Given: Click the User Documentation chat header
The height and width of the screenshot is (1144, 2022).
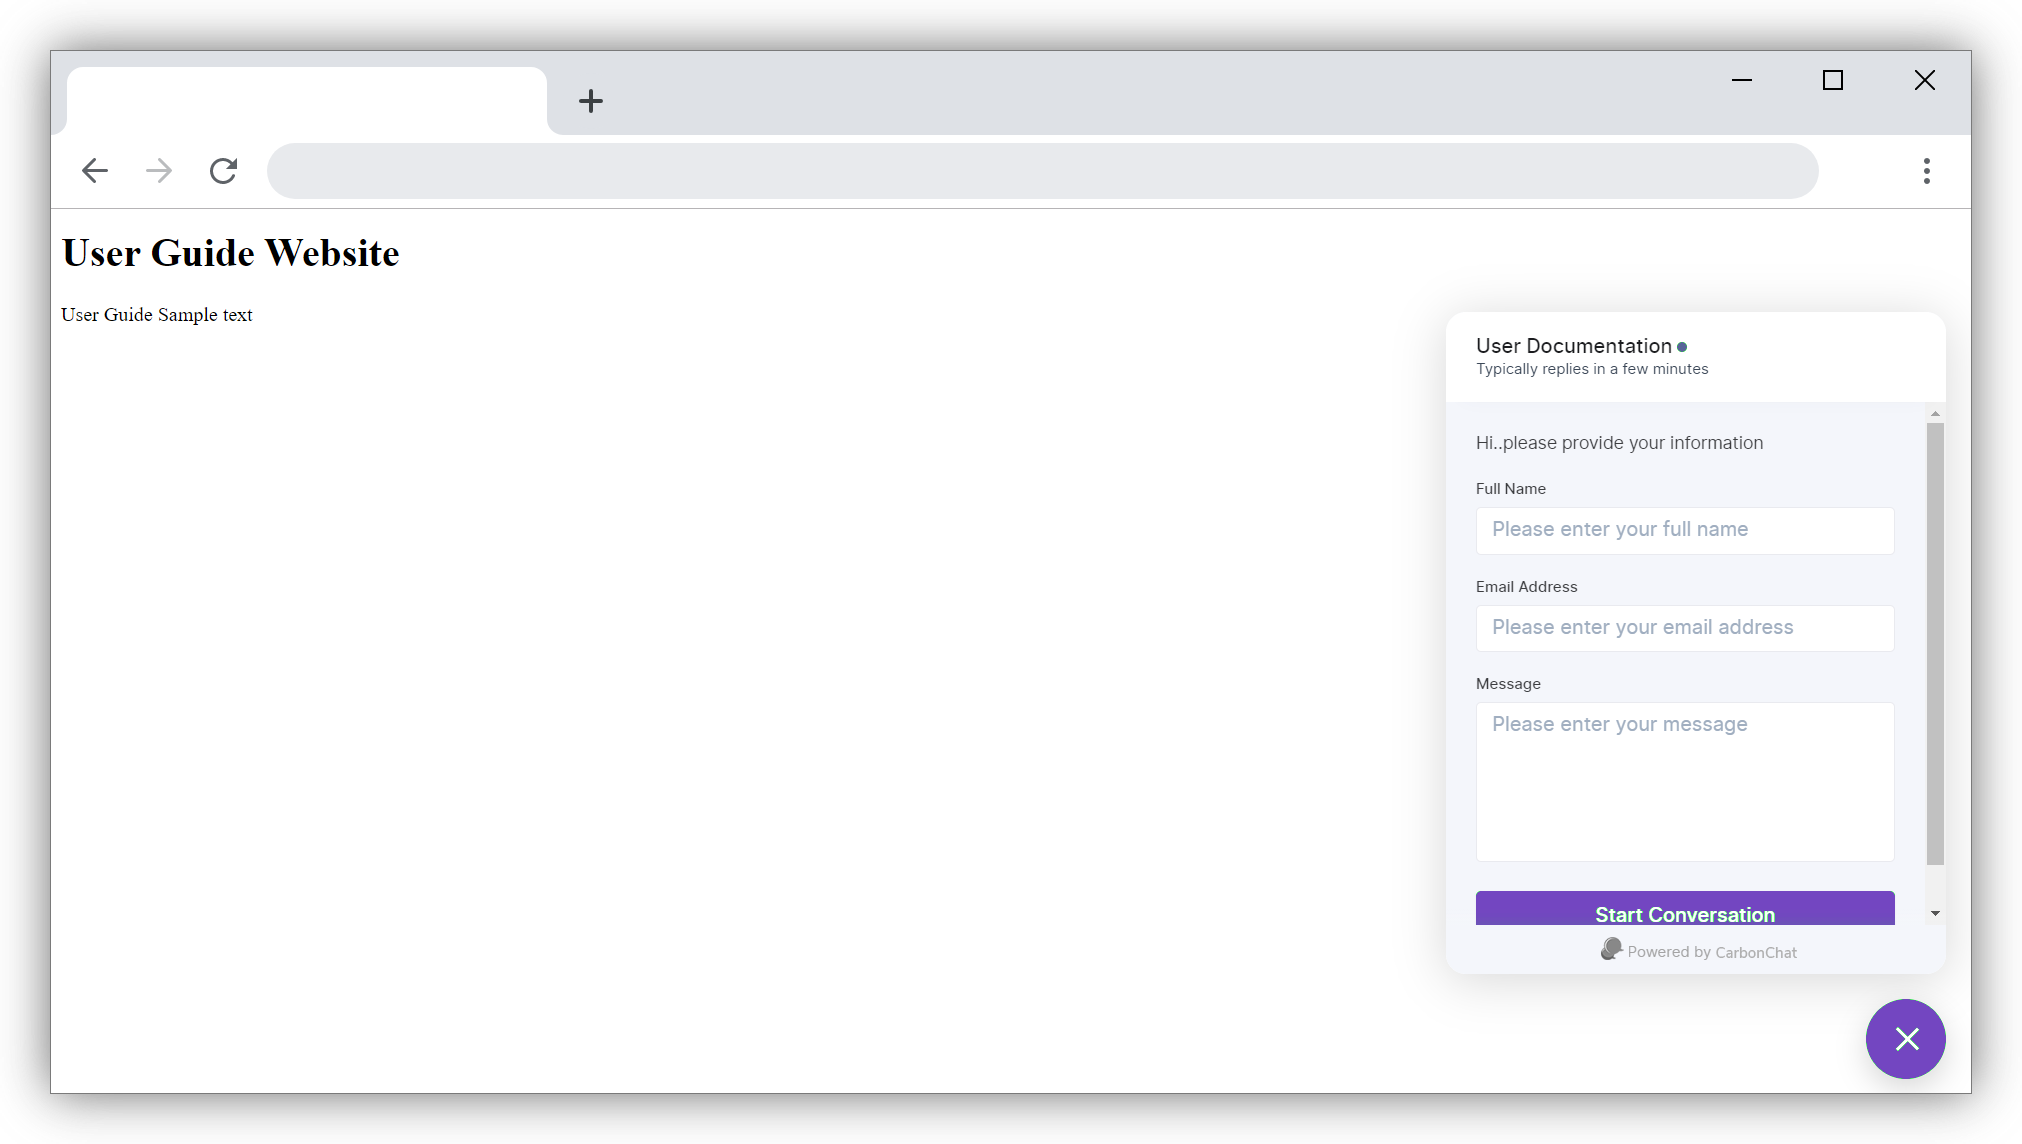Looking at the screenshot, I should point(1573,346).
